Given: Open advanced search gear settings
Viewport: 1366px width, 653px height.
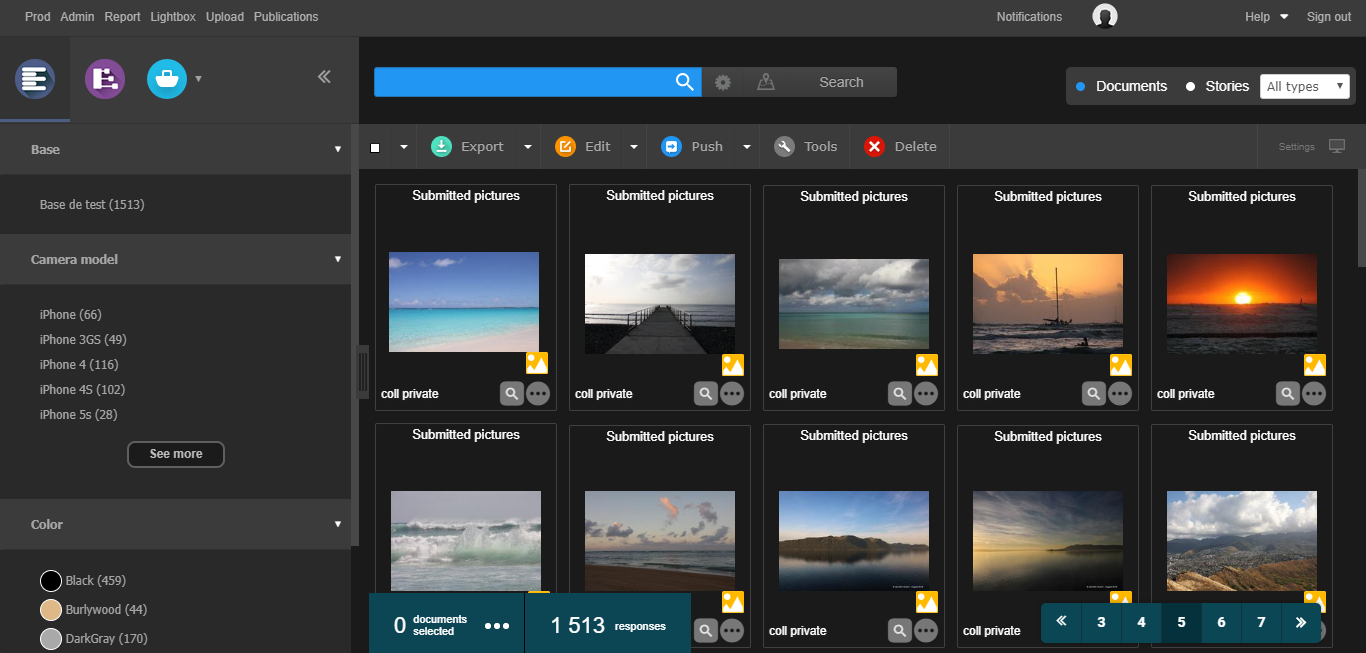Looking at the screenshot, I should tap(723, 82).
